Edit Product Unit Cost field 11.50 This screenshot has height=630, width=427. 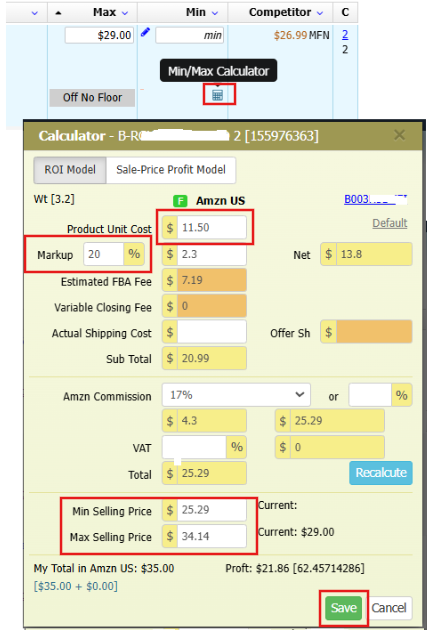212,227
